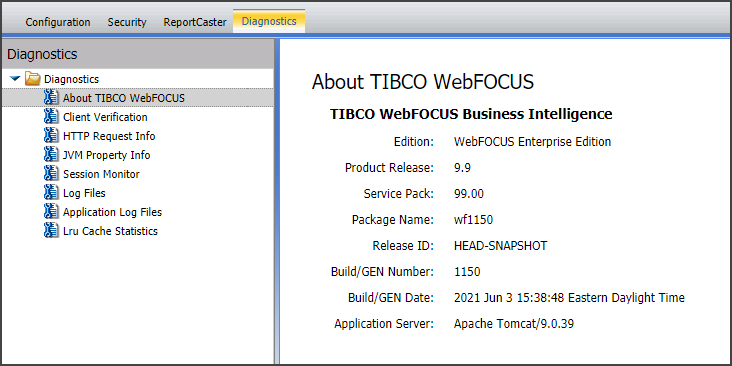Switch to the Security tab

pos(127,22)
